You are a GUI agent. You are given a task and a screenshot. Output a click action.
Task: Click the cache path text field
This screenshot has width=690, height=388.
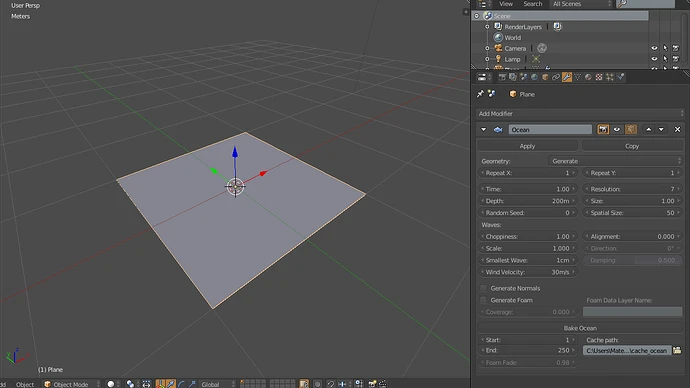pos(627,351)
